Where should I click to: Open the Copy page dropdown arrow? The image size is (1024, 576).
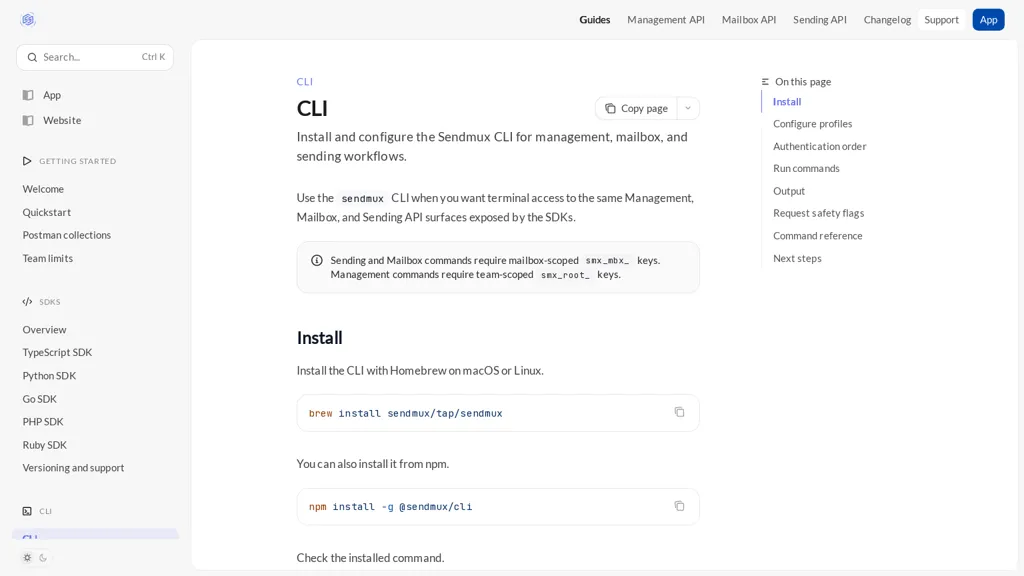[x=688, y=108]
